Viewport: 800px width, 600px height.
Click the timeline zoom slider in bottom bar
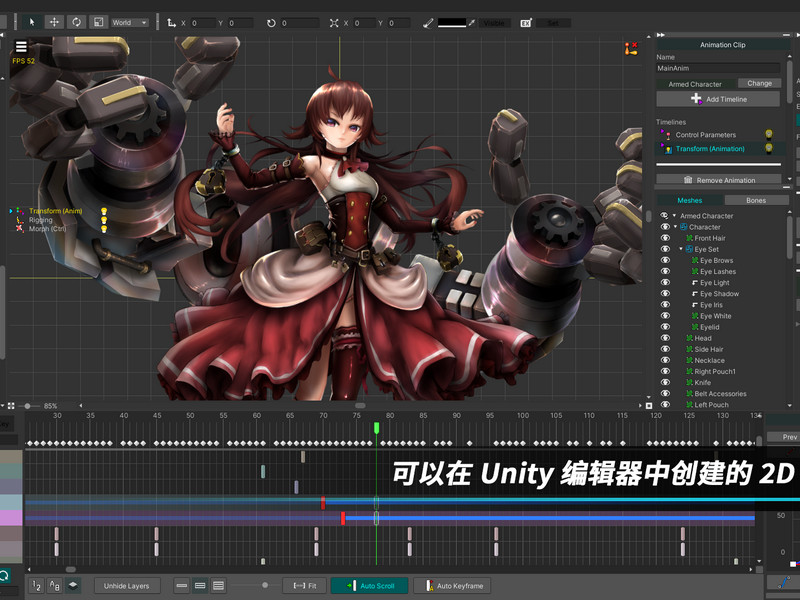265,585
